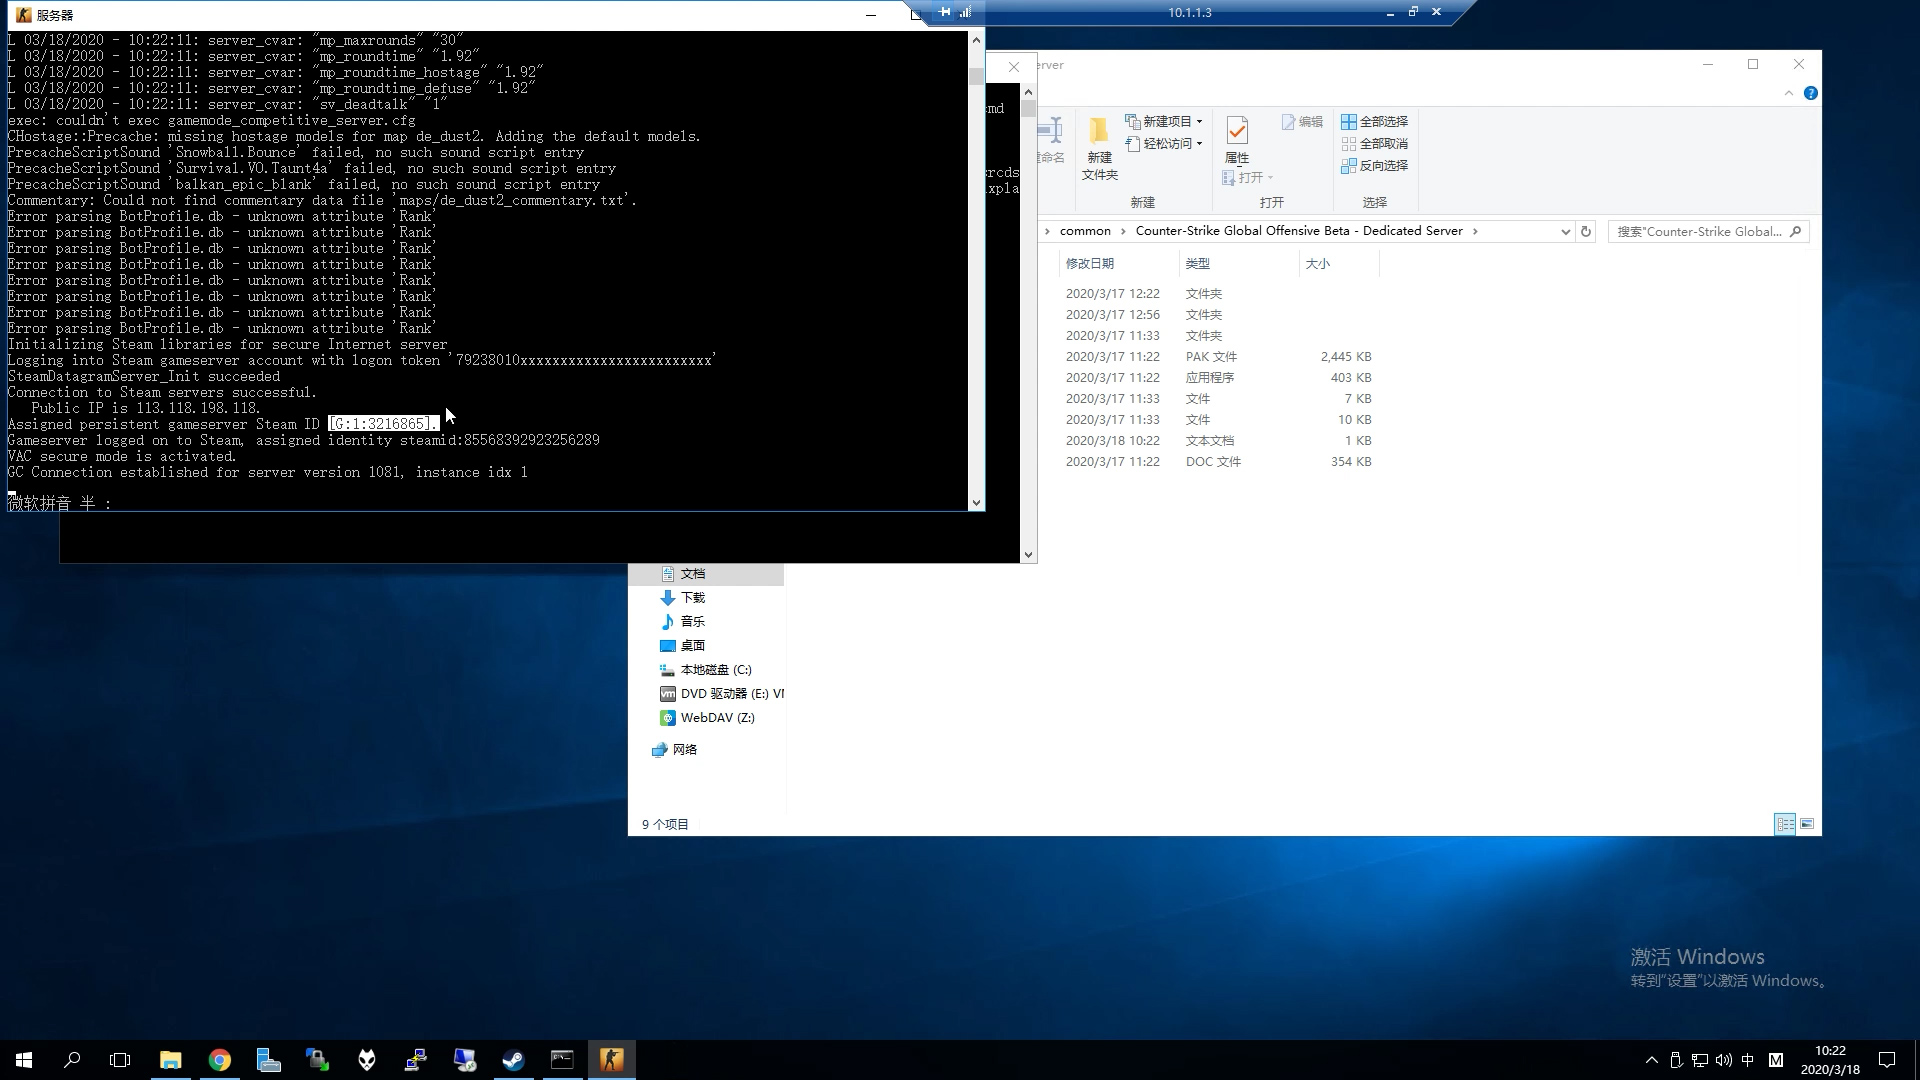This screenshot has width=1920, height=1080.
Task: Click 全部选择 (Select all) in ribbon
Action: (x=1374, y=121)
